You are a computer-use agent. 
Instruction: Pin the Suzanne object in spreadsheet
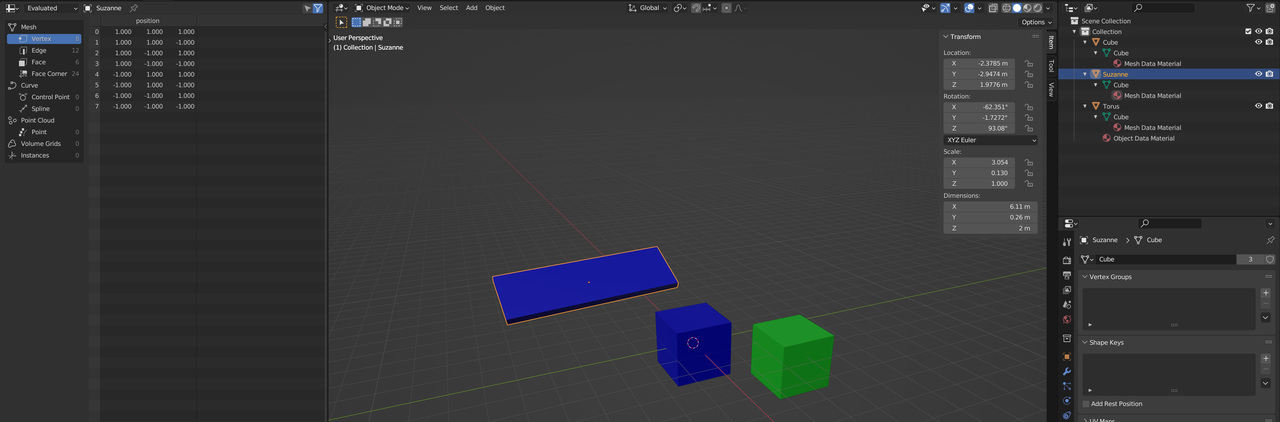(134, 8)
